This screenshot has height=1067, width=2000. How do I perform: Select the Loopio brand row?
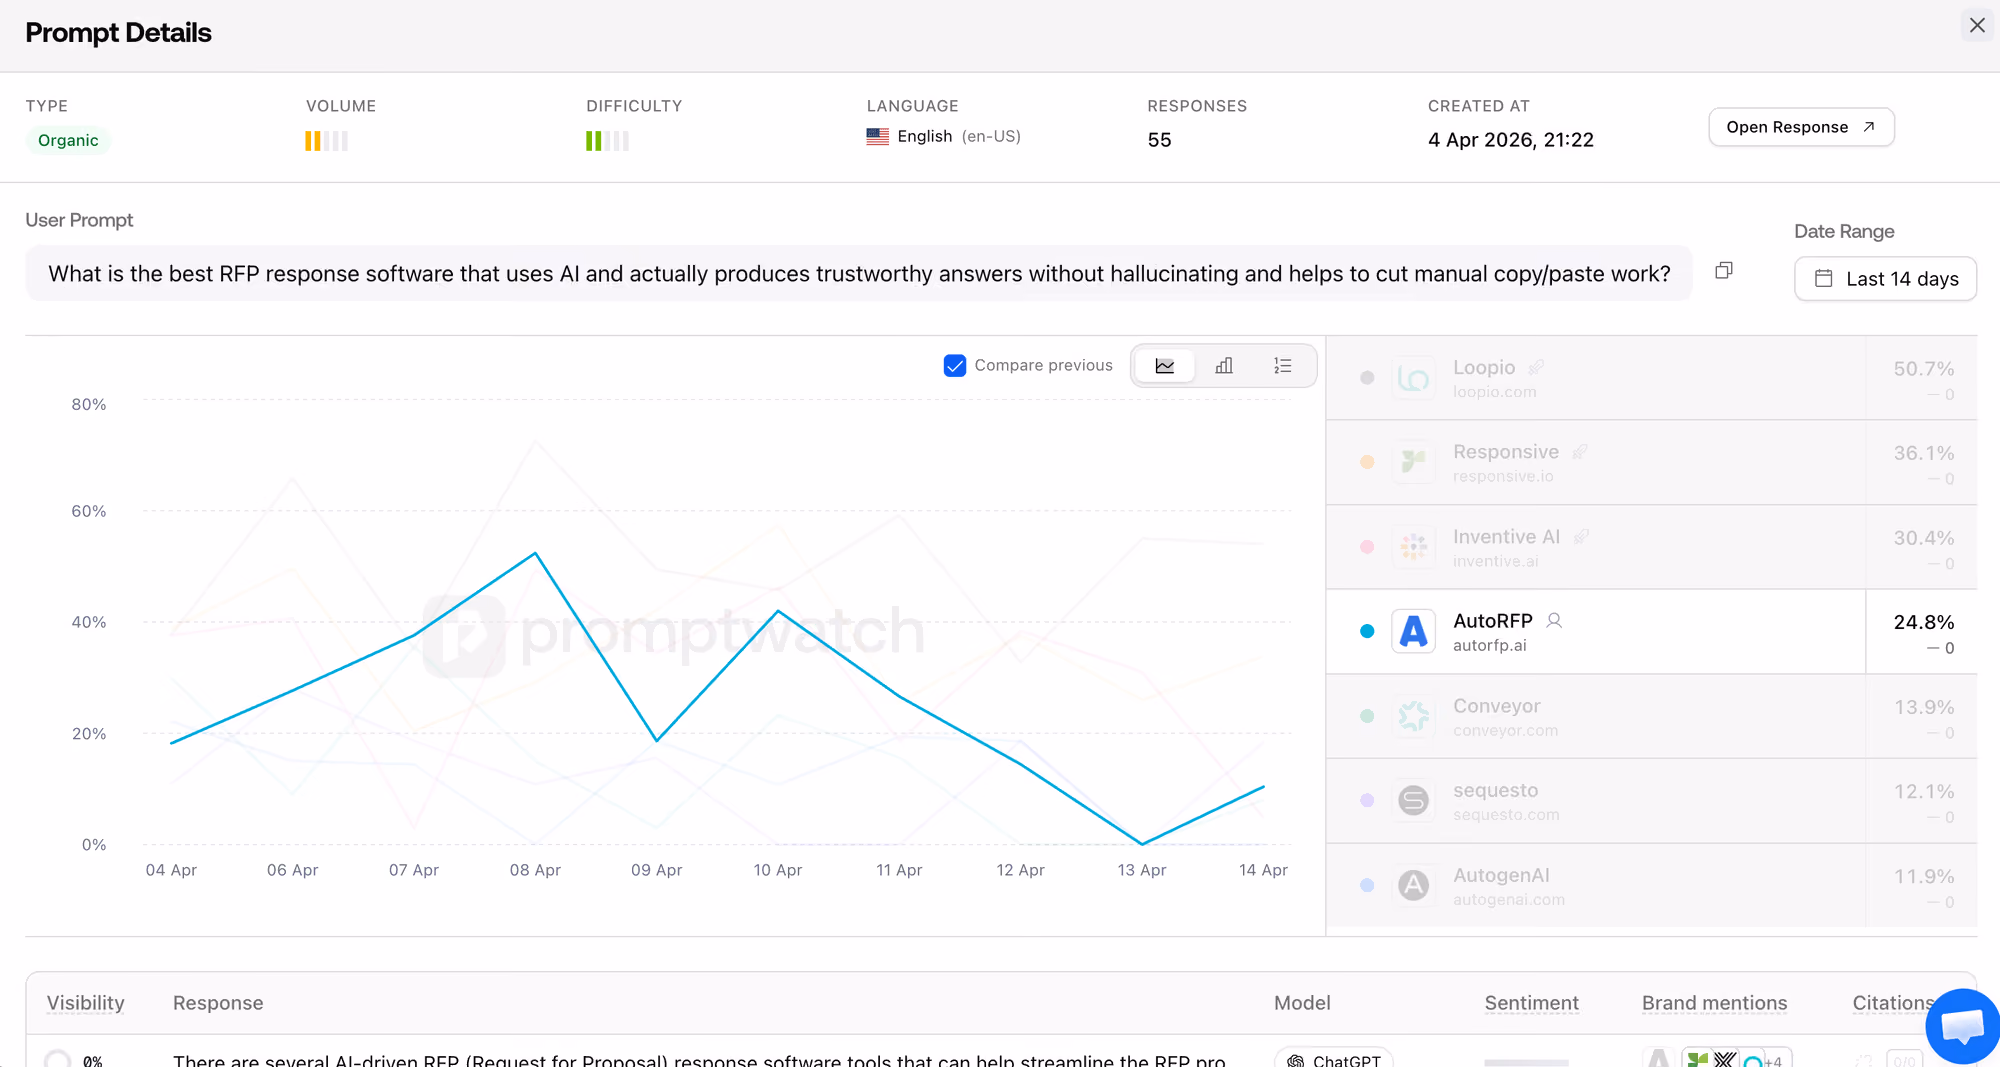(x=1651, y=378)
